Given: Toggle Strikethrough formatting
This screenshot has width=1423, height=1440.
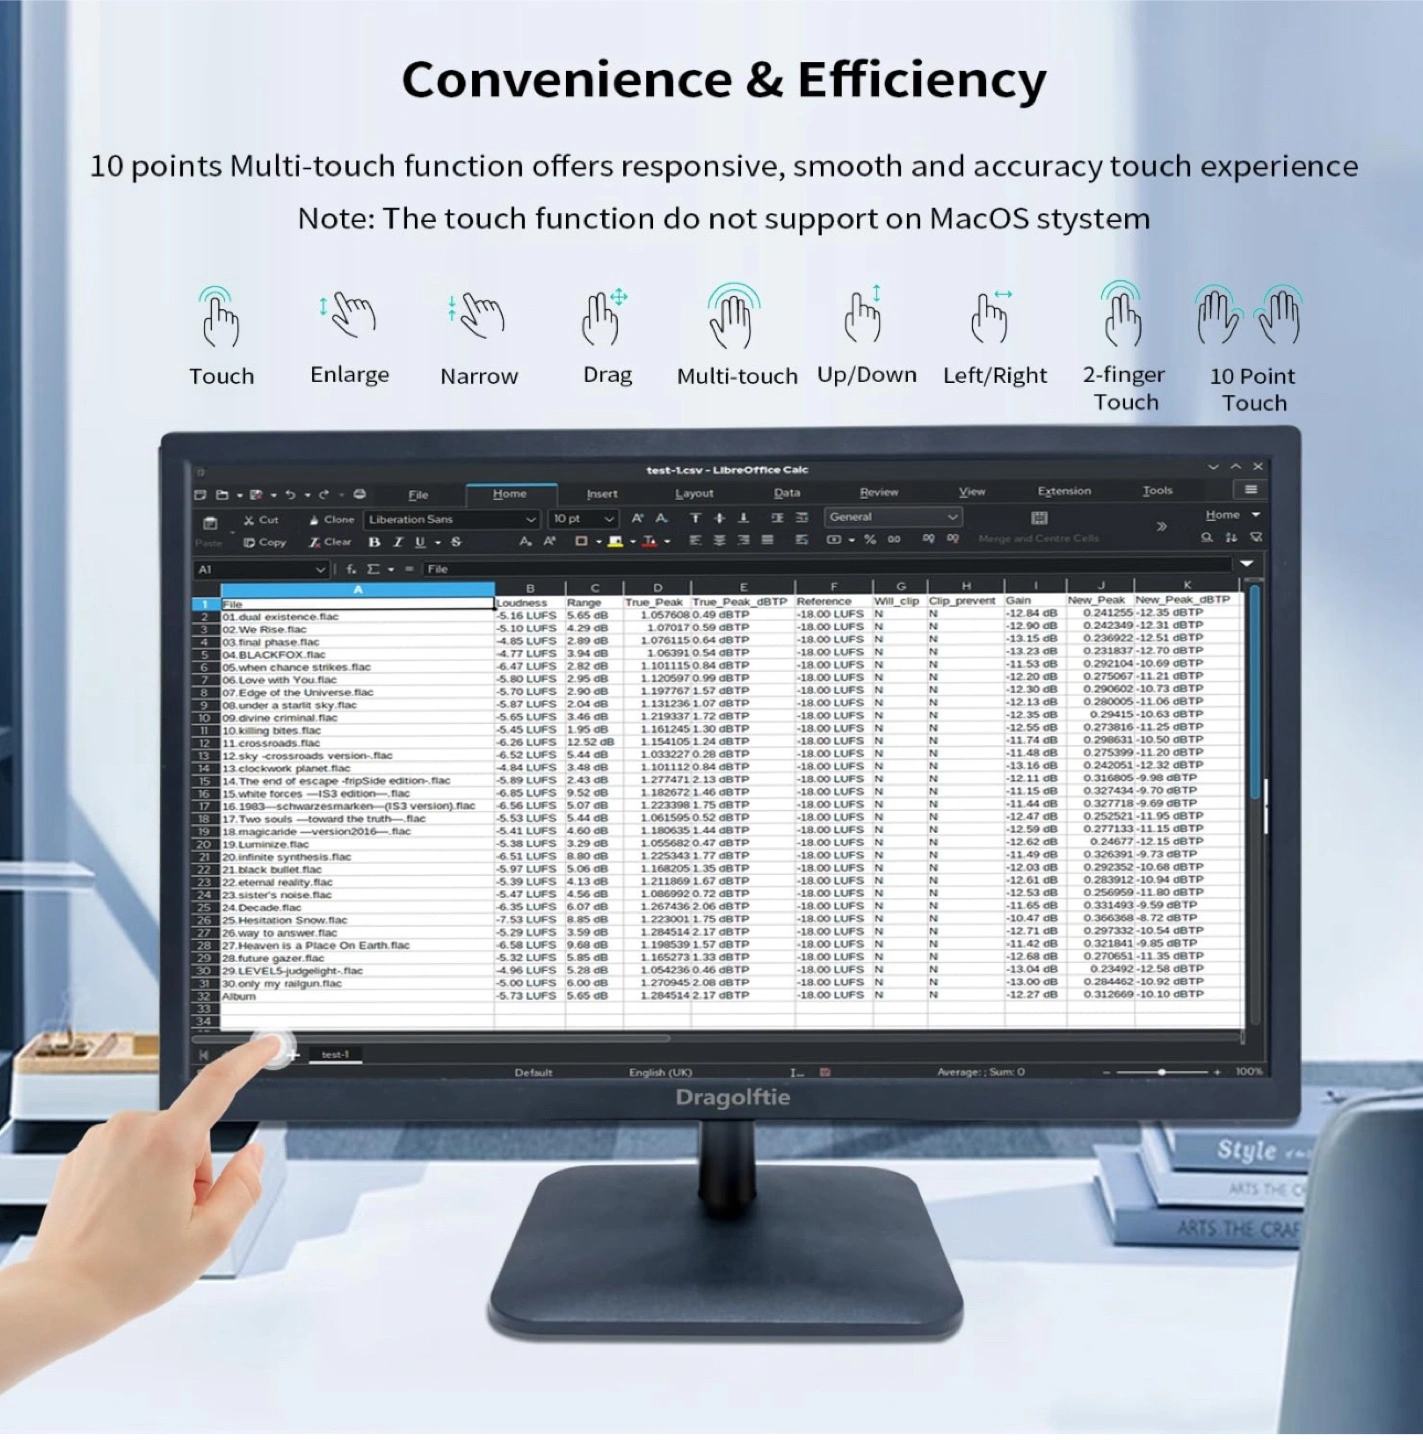Looking at the screenshot, I should (456, 542).
